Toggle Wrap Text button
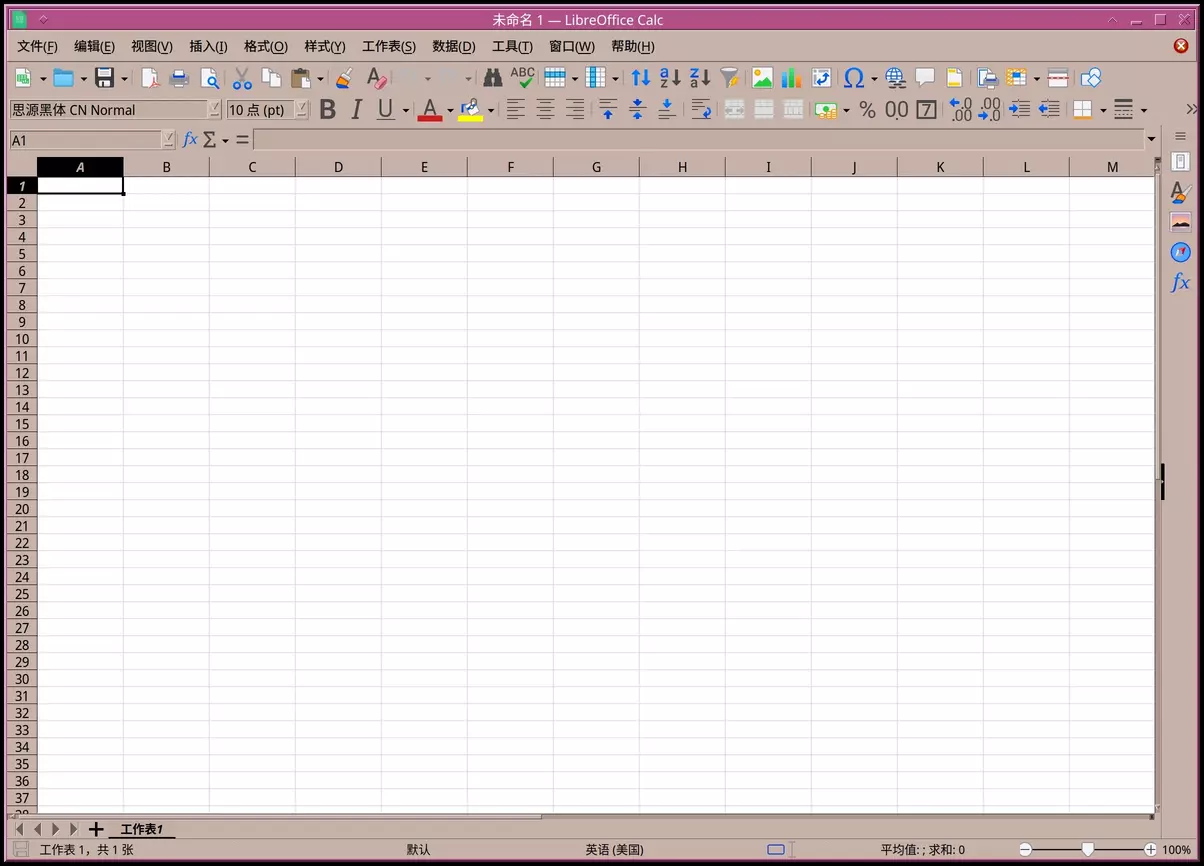 701,110
